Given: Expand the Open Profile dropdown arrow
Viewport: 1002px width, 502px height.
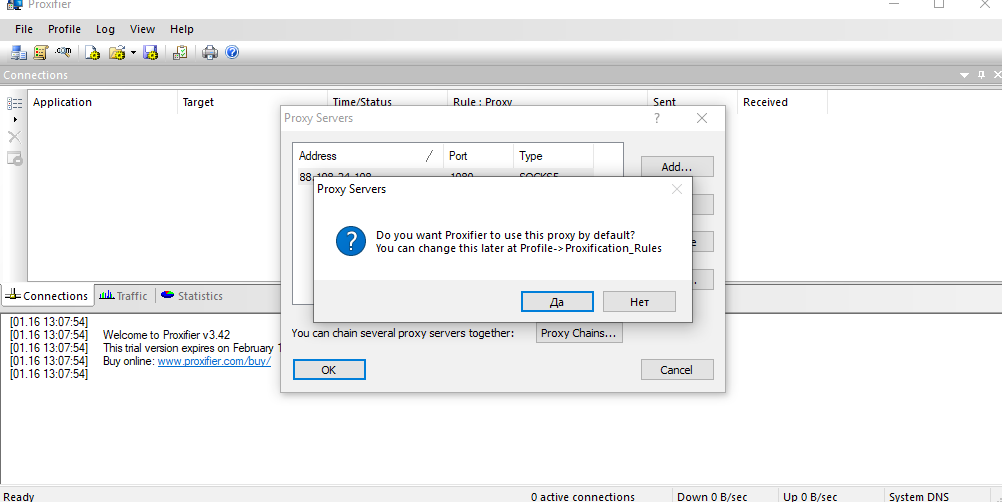Looking at the screenshot, I should point(133,52).
